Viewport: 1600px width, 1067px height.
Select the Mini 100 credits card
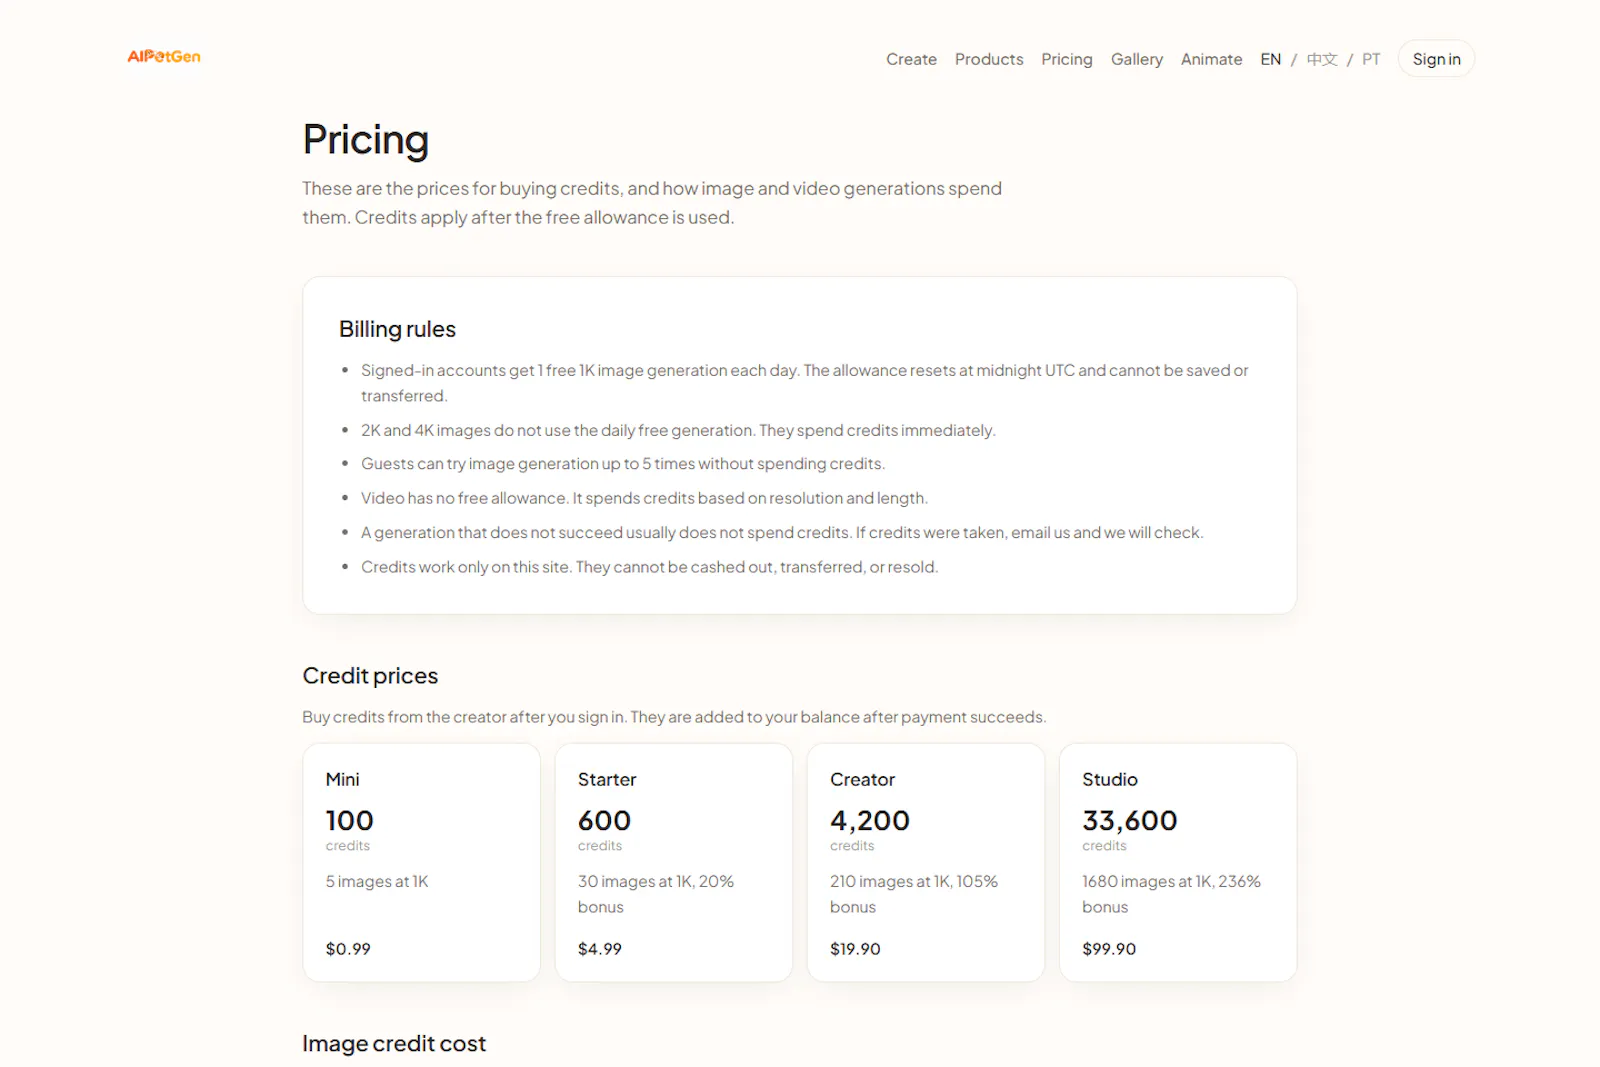tap(421, 862)
